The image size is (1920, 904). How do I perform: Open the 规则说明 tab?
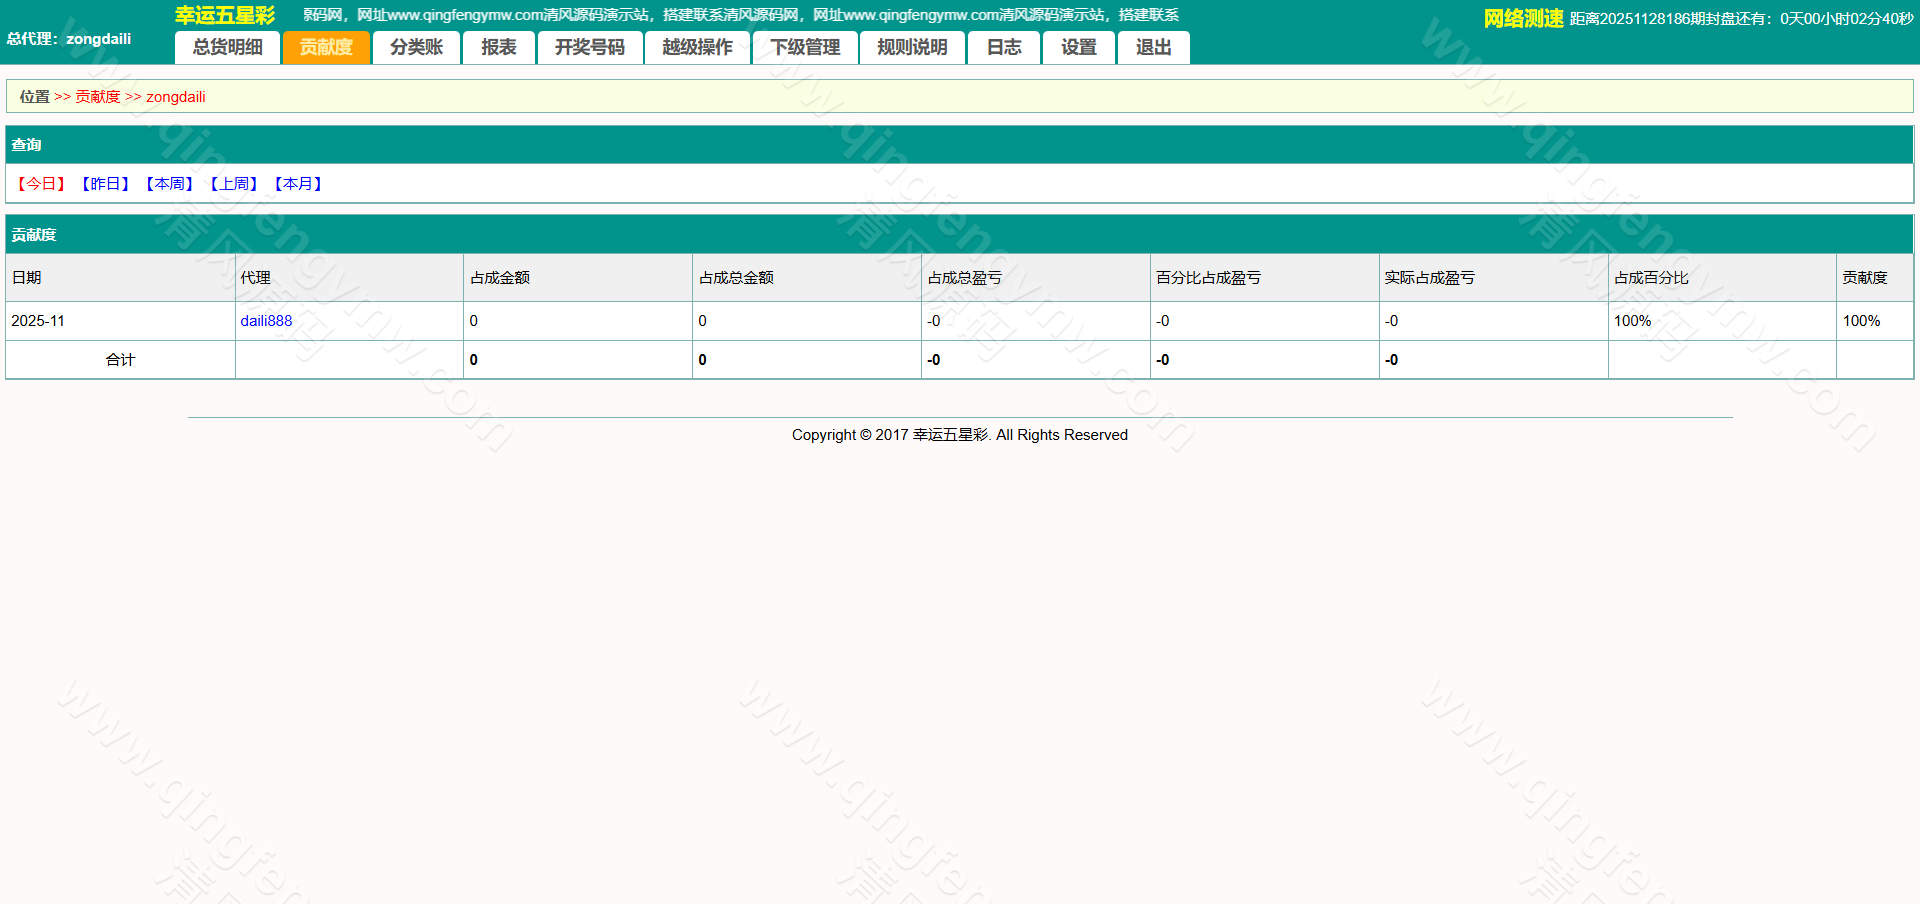click(x=911, y=47)
